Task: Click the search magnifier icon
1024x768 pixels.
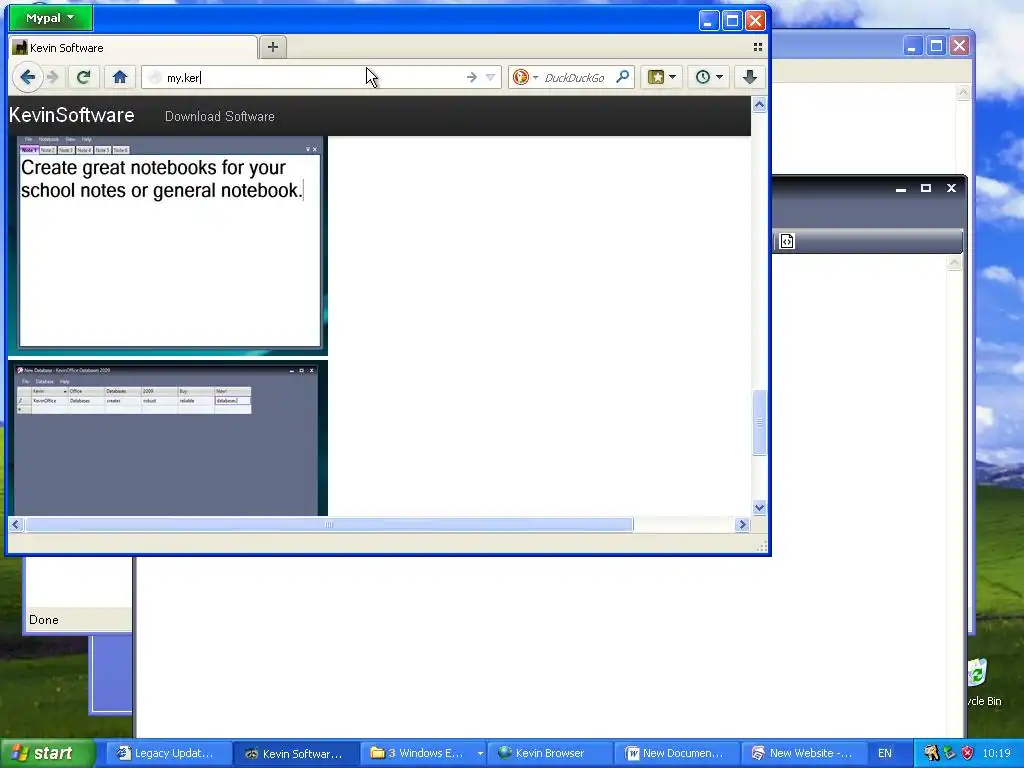Action: (623, 77)
